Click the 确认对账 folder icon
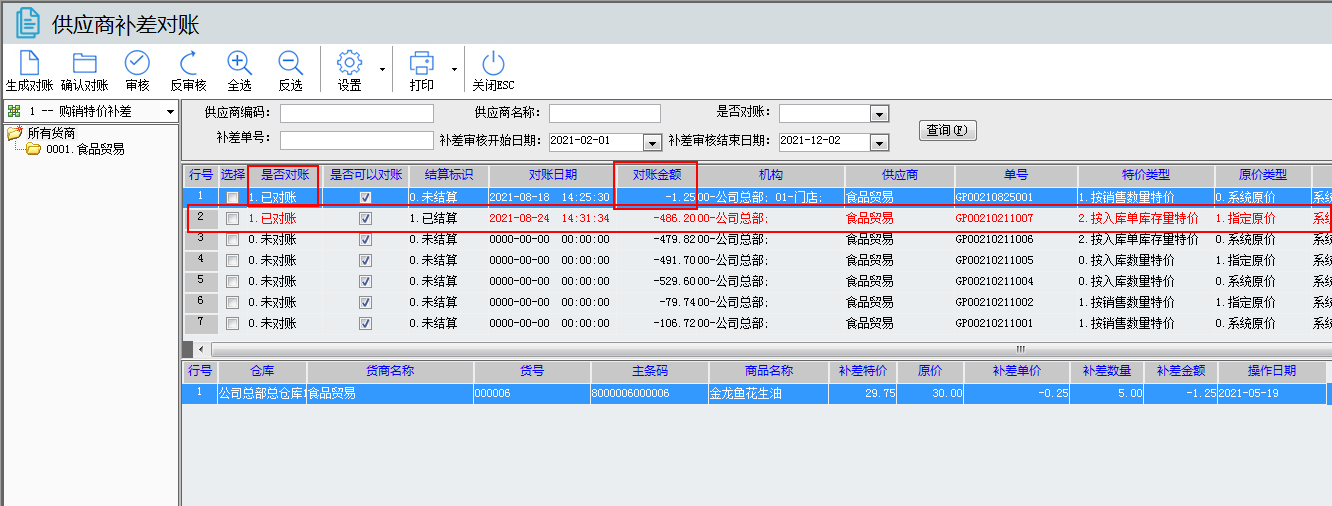The width and height of the screenshot is (1332, 506). click(x=84, y=63)
